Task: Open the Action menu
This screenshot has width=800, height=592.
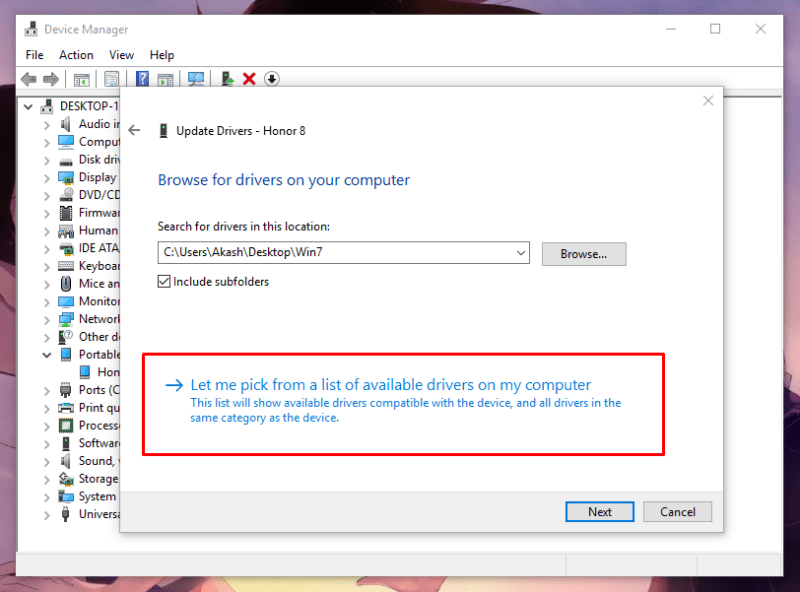Action: 76,55
